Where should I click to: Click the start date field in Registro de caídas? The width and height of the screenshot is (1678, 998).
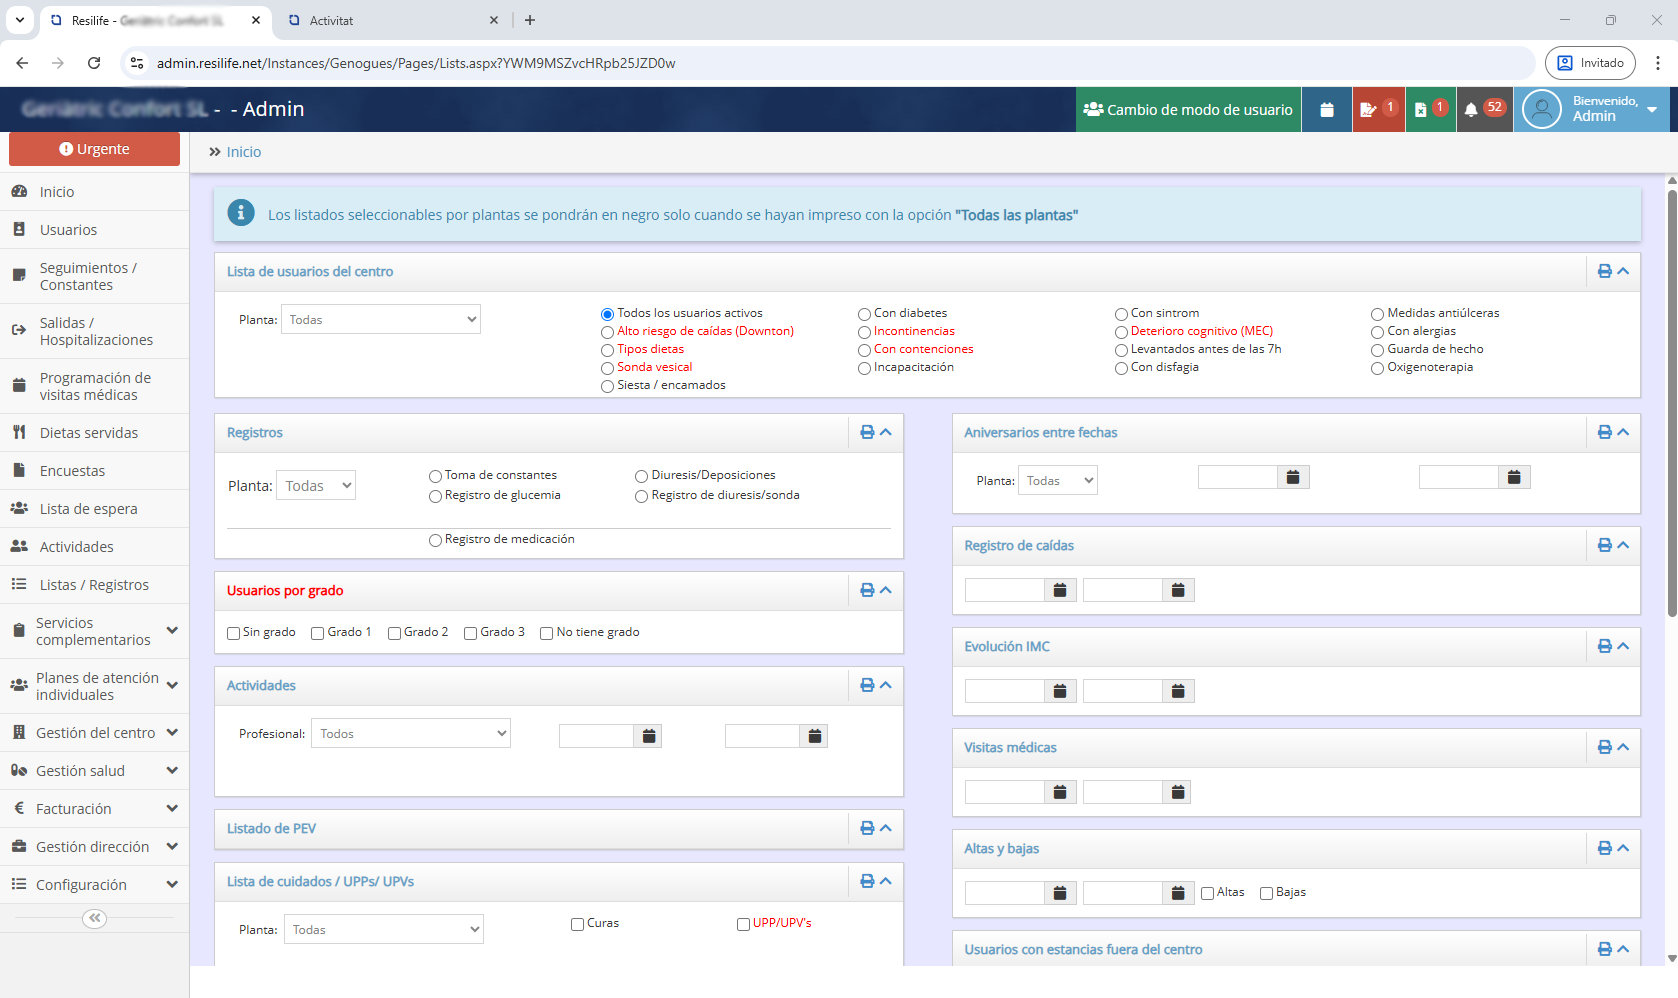(1005, 591)
